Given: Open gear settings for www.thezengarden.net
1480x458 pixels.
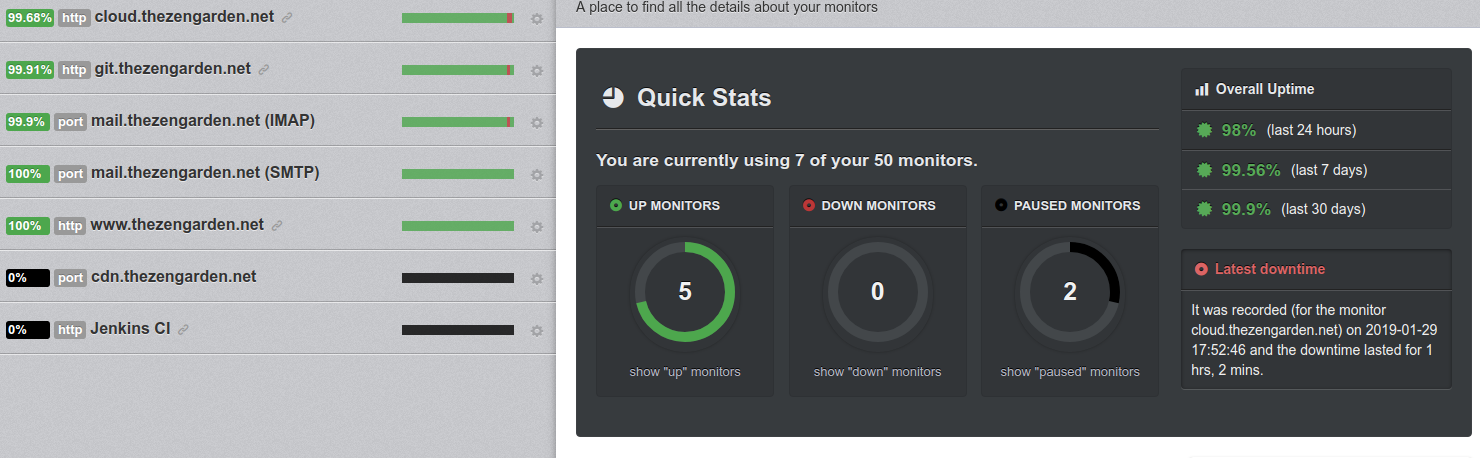Looking at the screenshot, I should pos(537,227).
